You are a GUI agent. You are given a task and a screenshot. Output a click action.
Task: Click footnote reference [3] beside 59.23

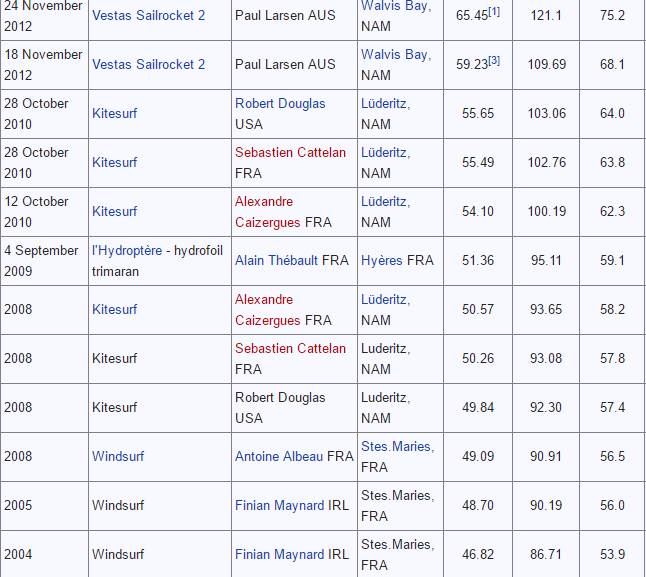point(493,60)
